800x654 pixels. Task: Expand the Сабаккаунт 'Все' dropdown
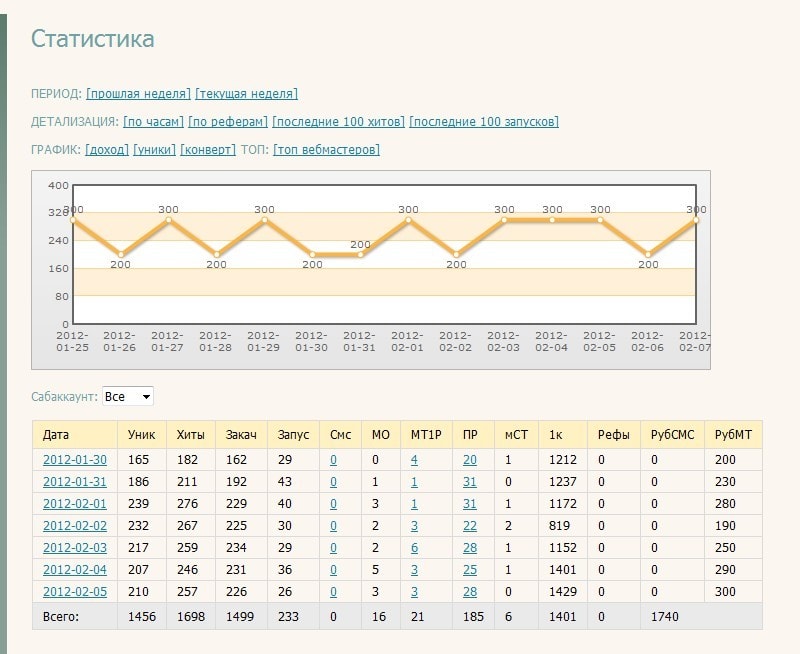tap(128, 397)
